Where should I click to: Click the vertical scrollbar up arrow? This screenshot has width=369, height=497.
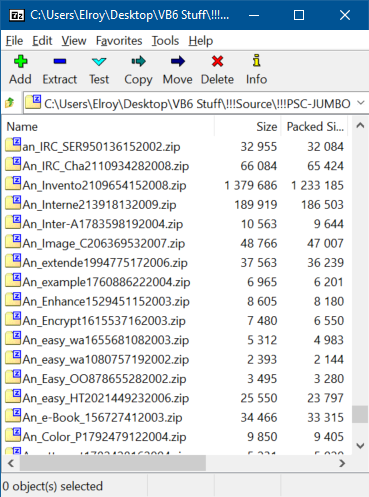click(x=360, y=126)
